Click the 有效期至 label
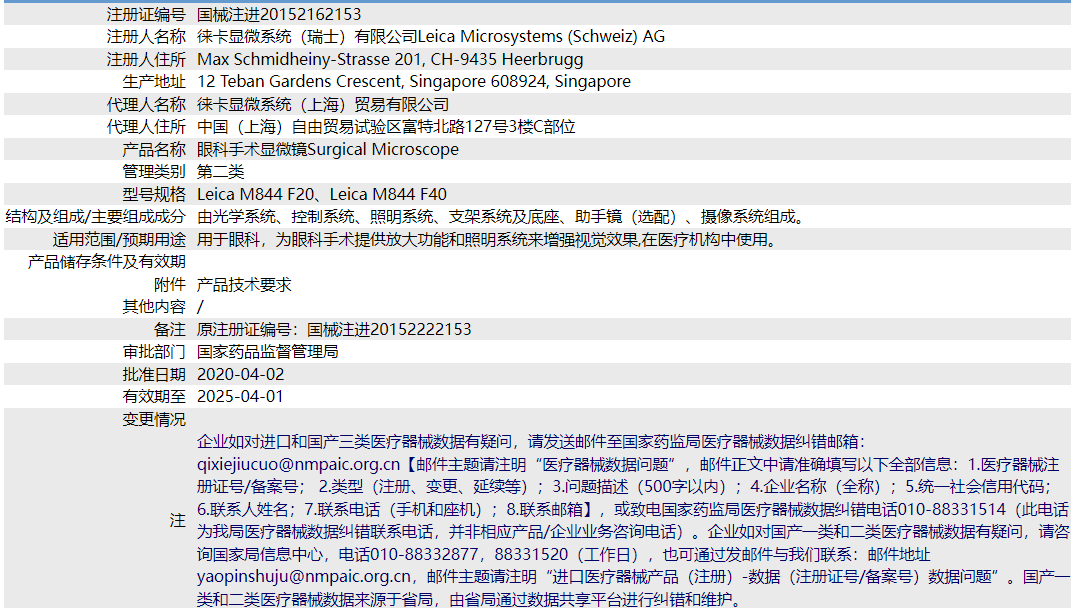The width and height of the screenshot is (1073, 608). 154,396
